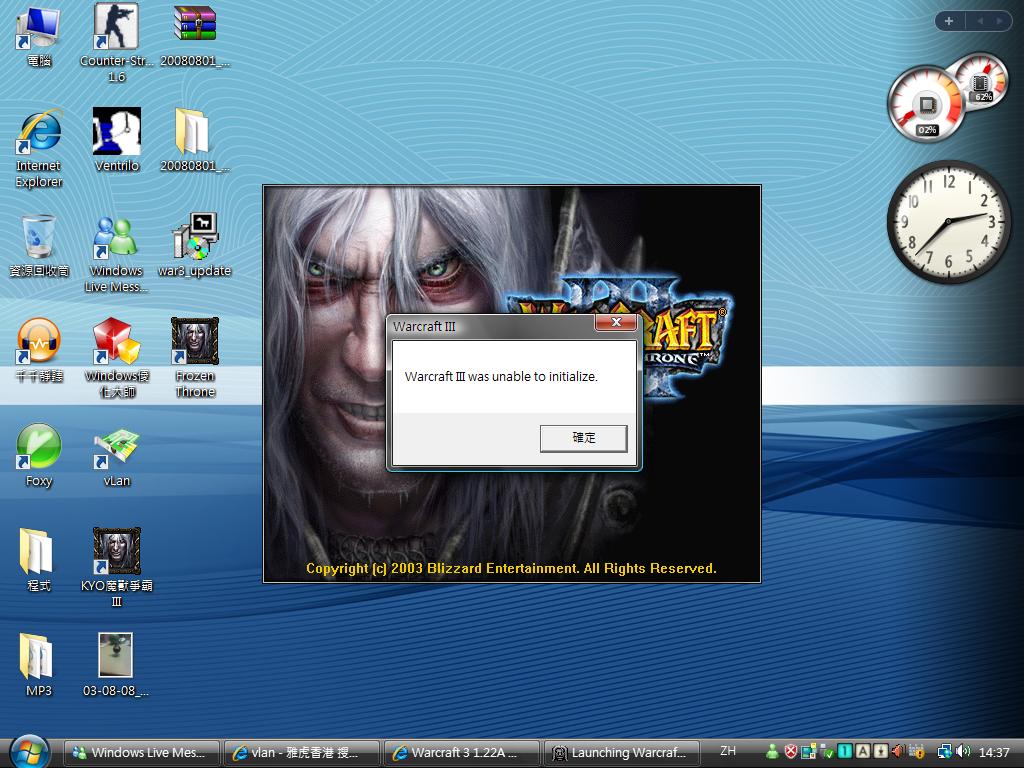Open the Foxy desktop shortcut
This screenshot has width=1024, height=768.
[x=39, y=447]
